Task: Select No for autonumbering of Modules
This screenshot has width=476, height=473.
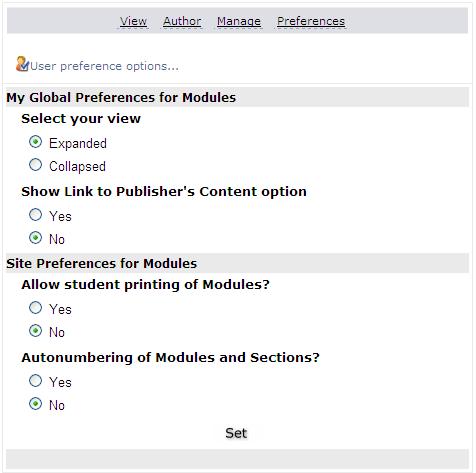Action: [35, 404]
